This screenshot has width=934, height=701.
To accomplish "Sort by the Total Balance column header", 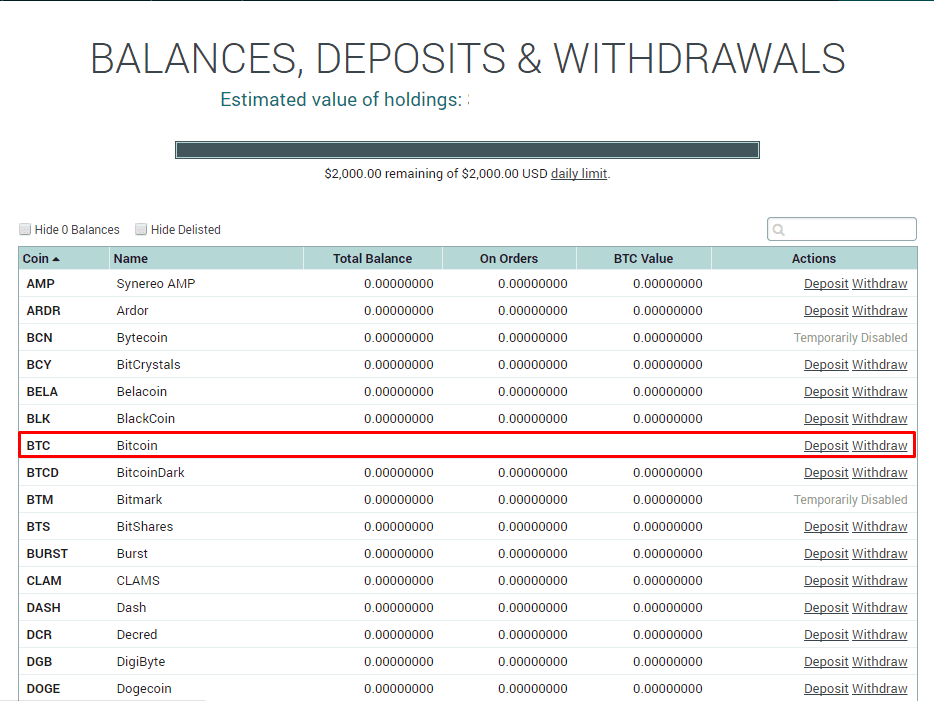I will point(373,258).
